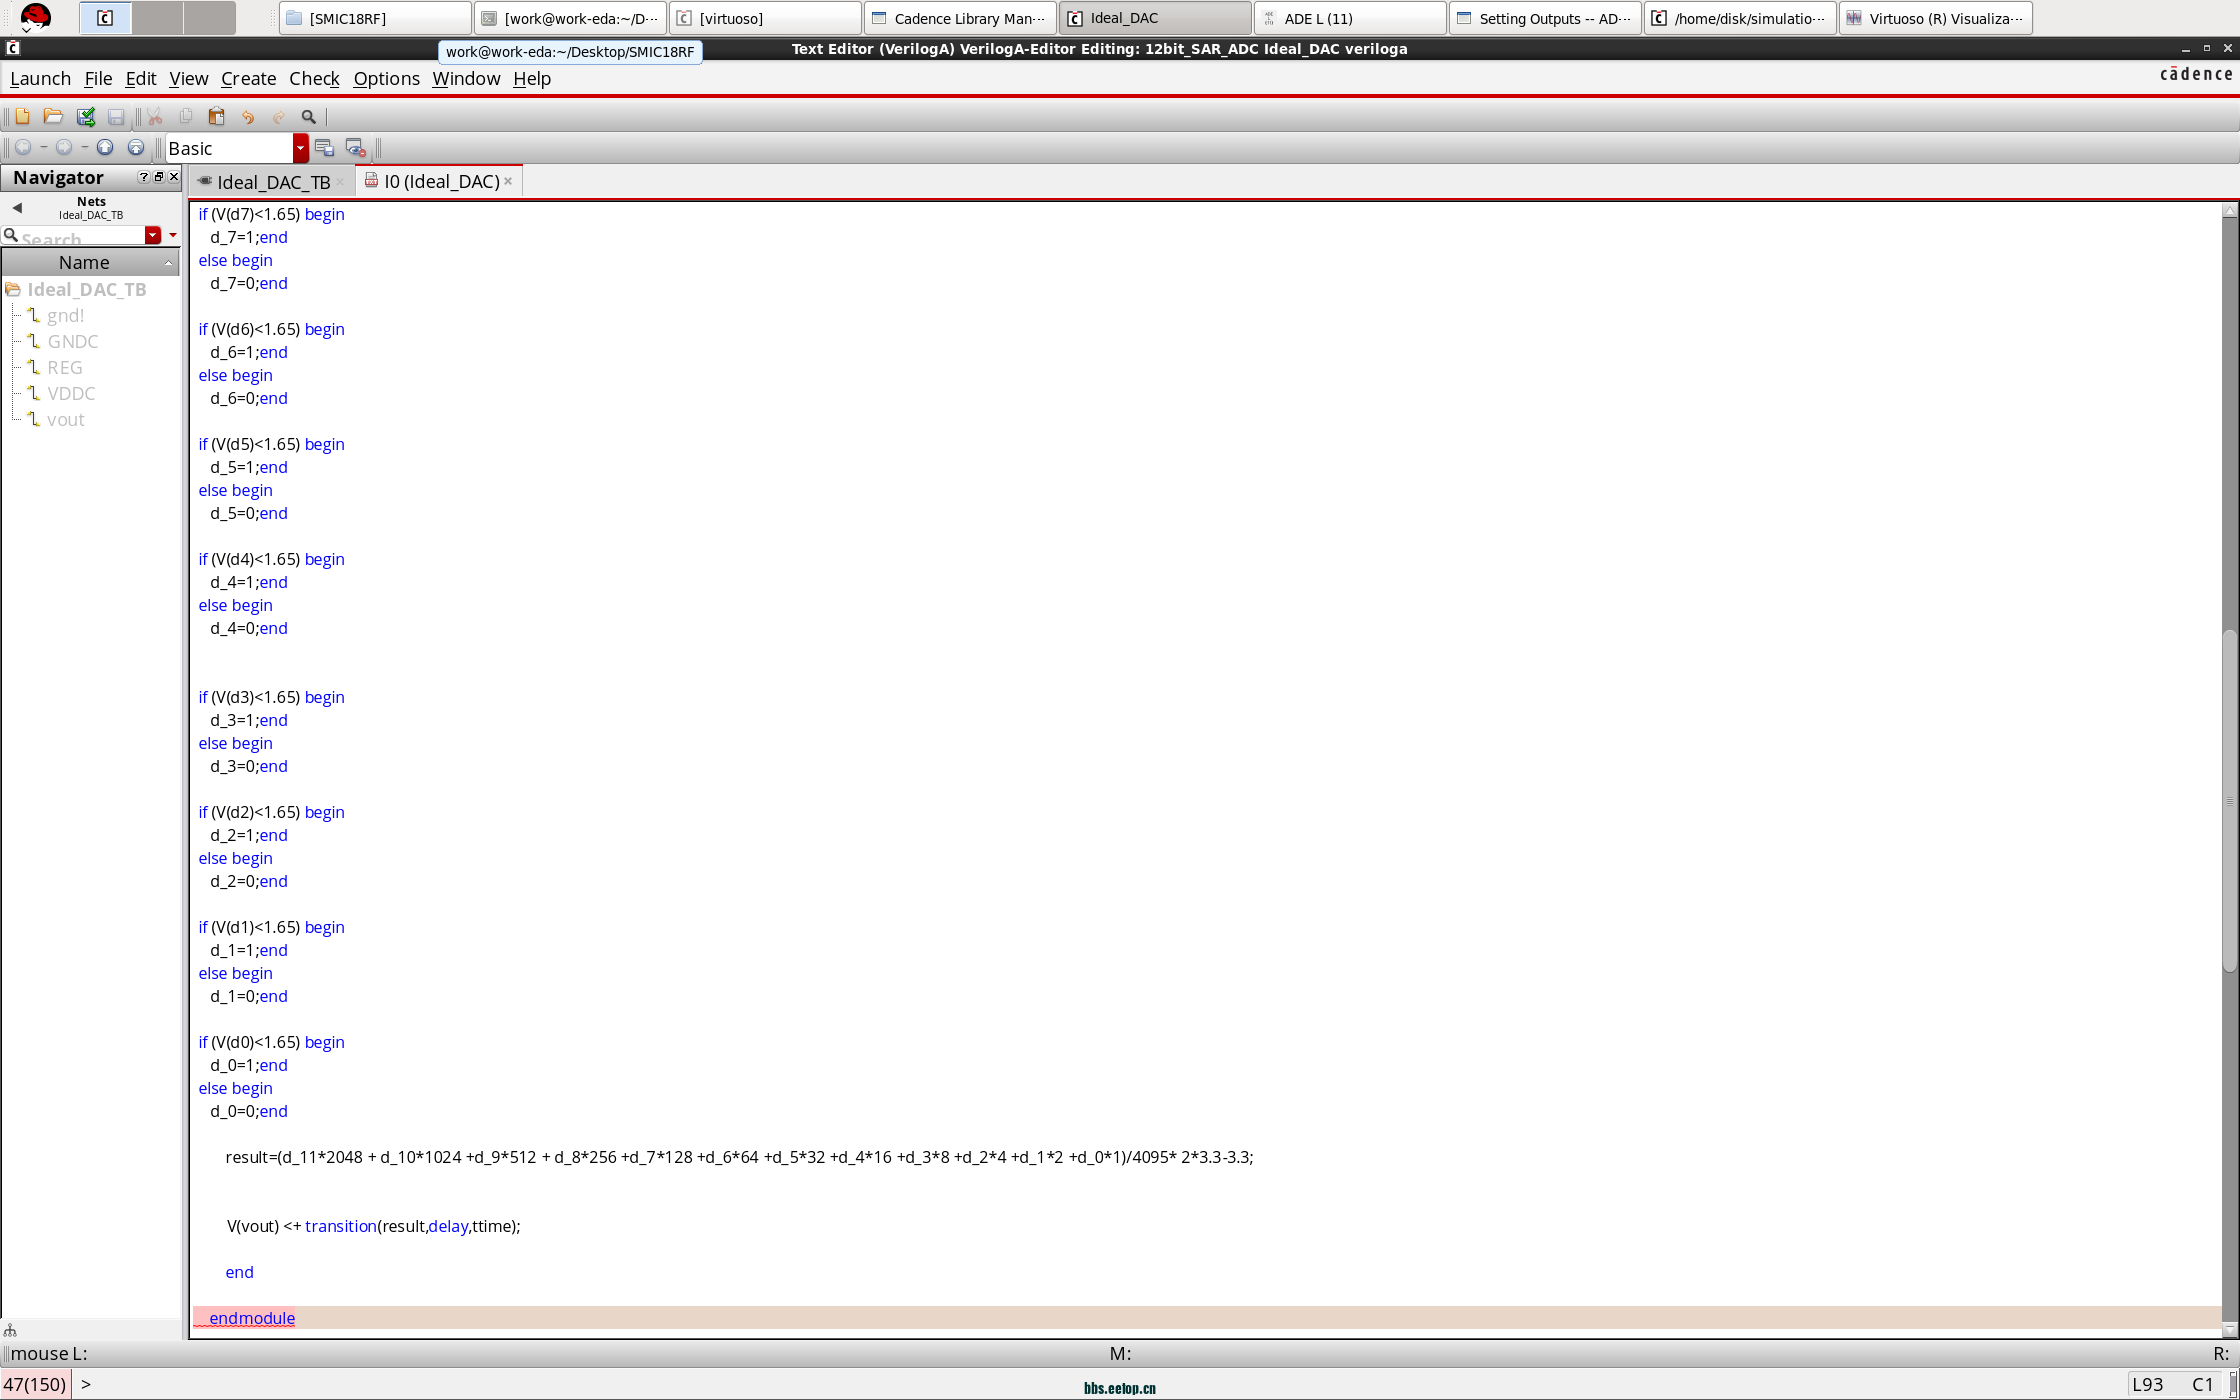Open the Help menu
This screenshot has height=1400, width=2240.
click(532, 78)
